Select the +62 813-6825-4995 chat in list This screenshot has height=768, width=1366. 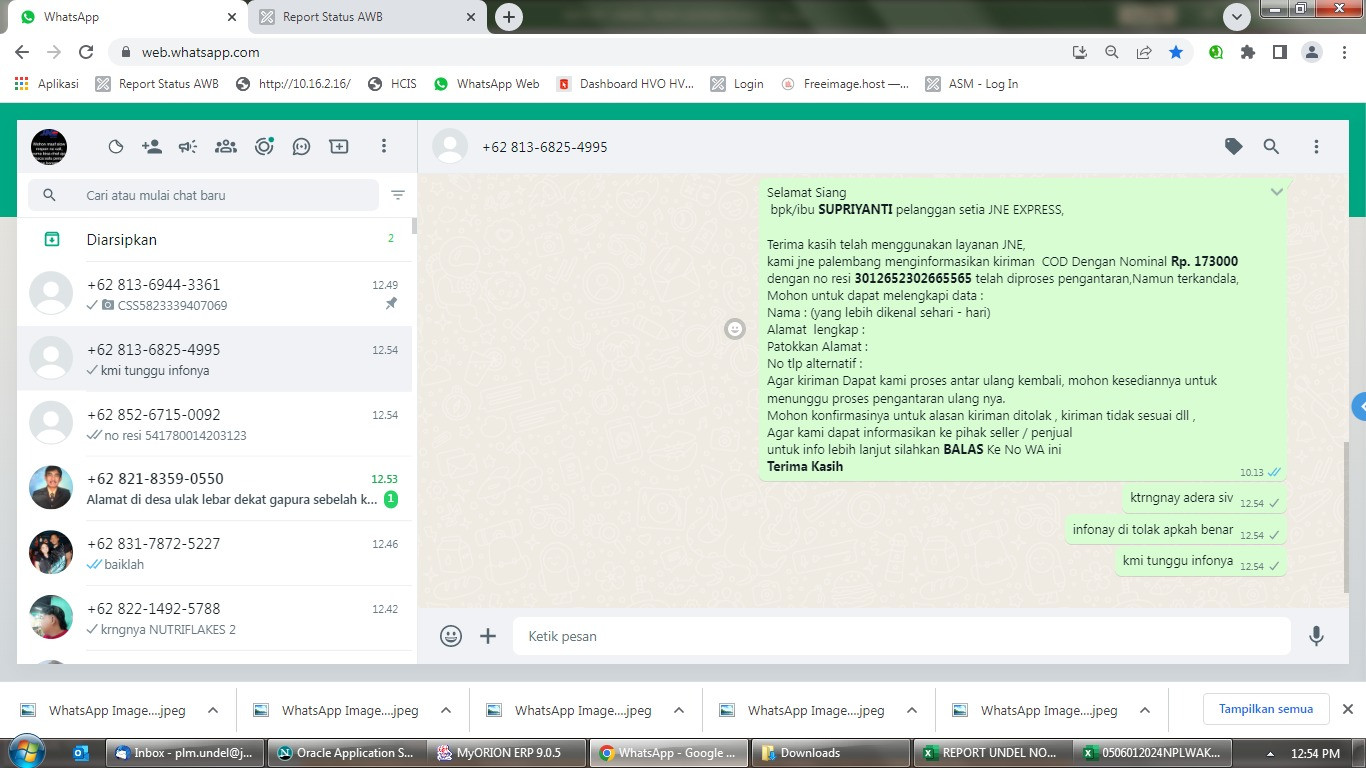[x=214, y=359]
